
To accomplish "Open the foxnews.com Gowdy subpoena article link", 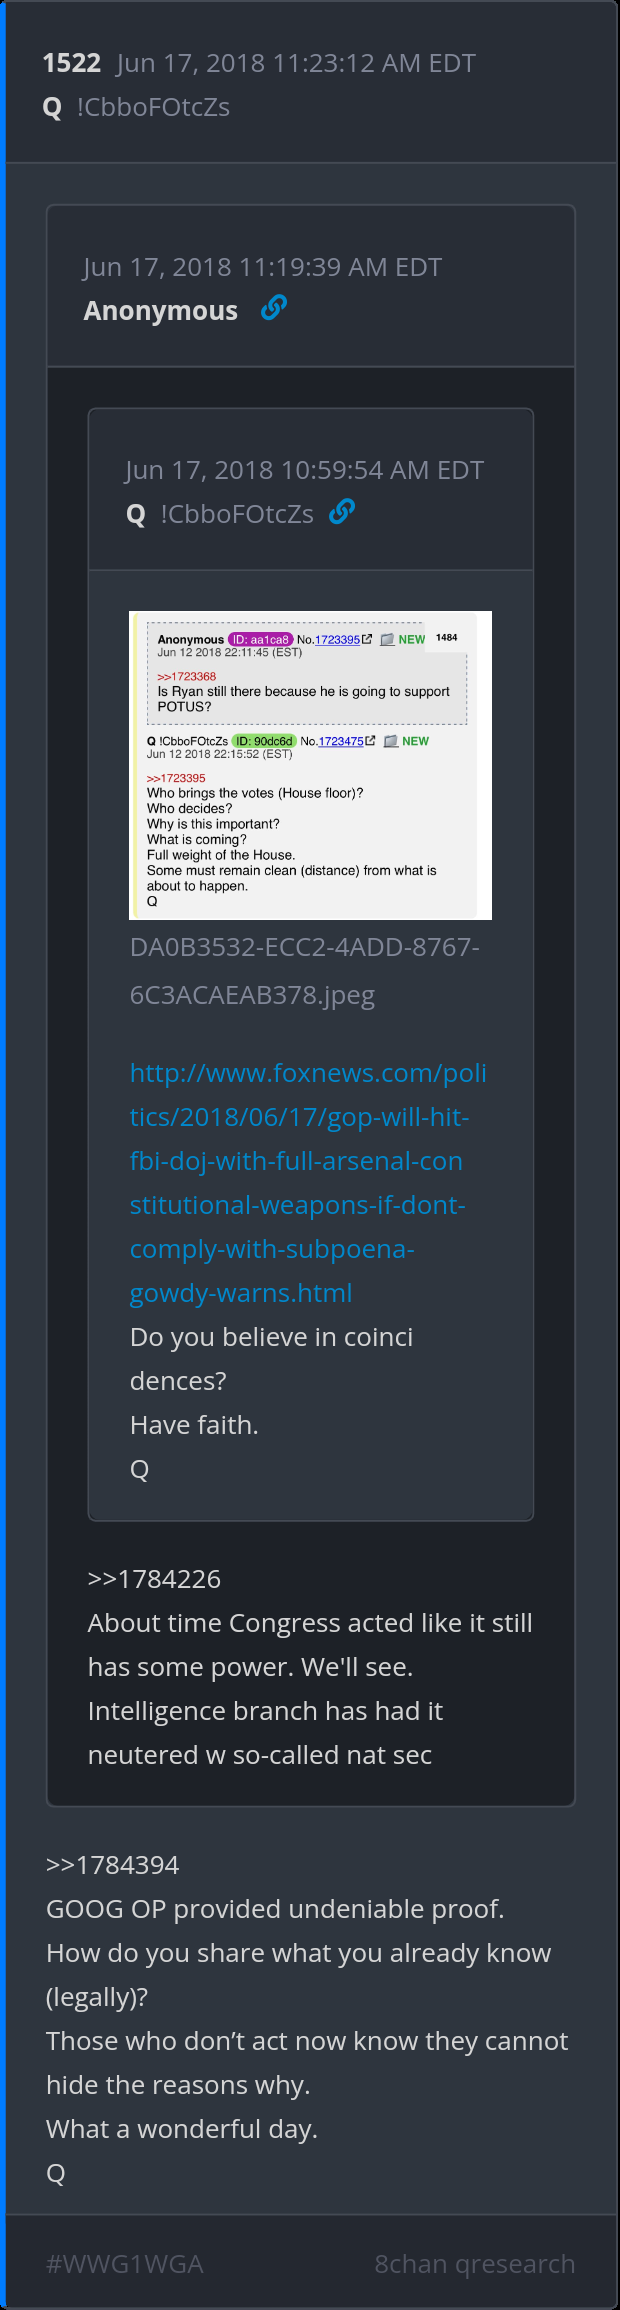I will (x=308, y=1183).
